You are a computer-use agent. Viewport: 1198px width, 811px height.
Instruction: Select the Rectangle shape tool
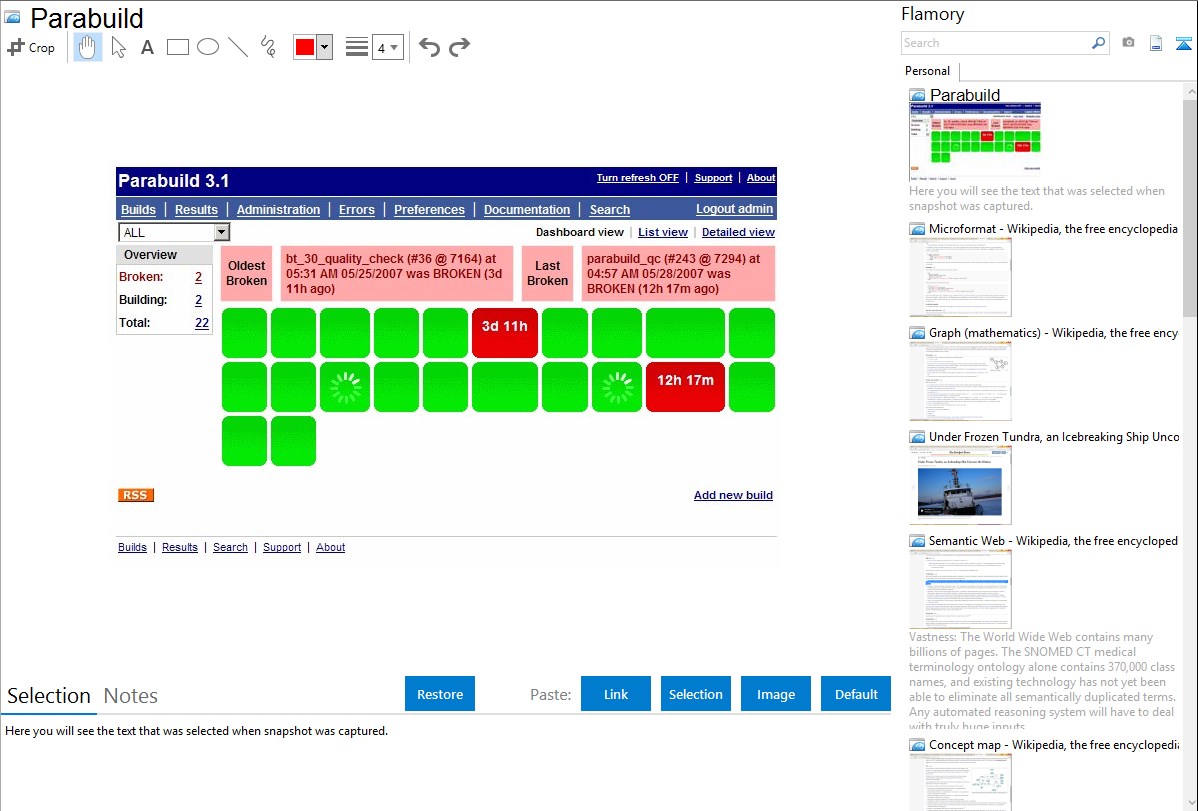(x=177, y=47)
